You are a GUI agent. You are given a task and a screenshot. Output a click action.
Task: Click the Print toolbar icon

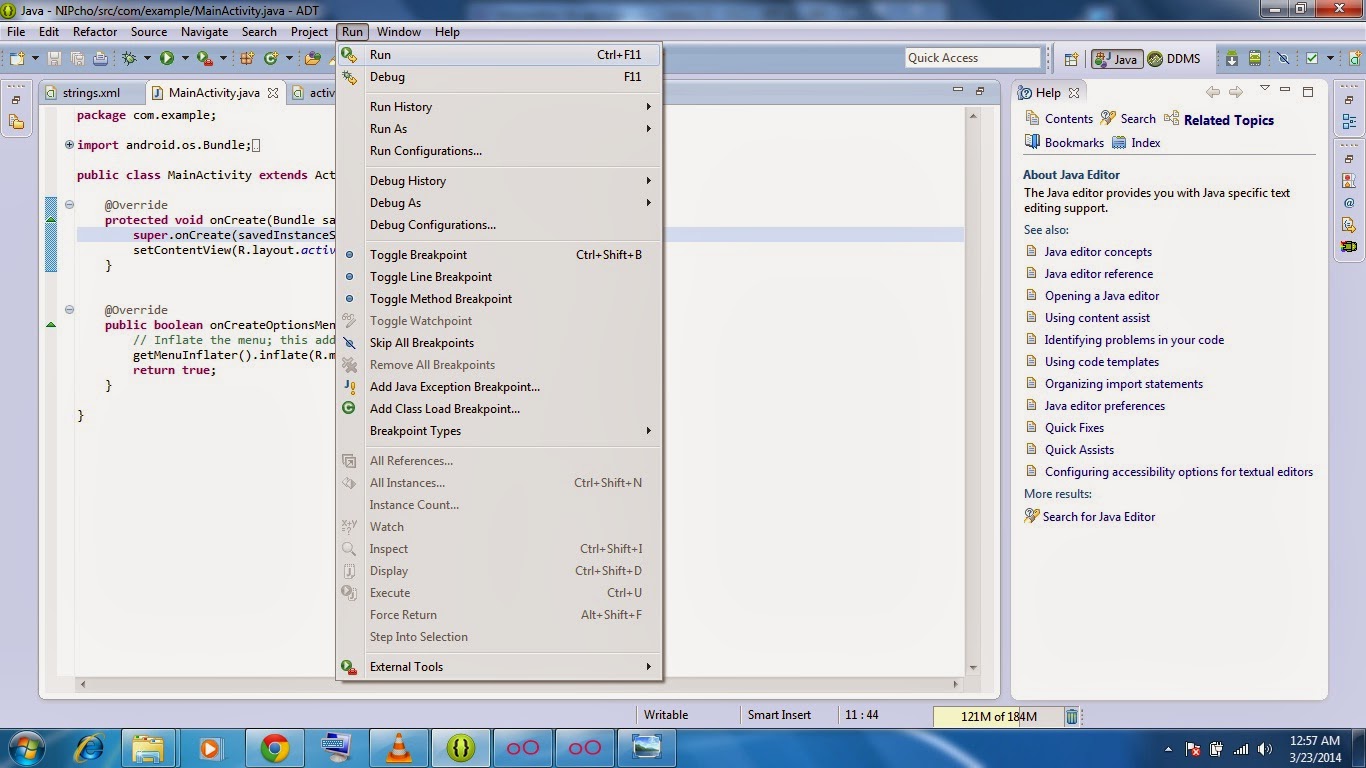pyautogui.click(x=100, y=58)
